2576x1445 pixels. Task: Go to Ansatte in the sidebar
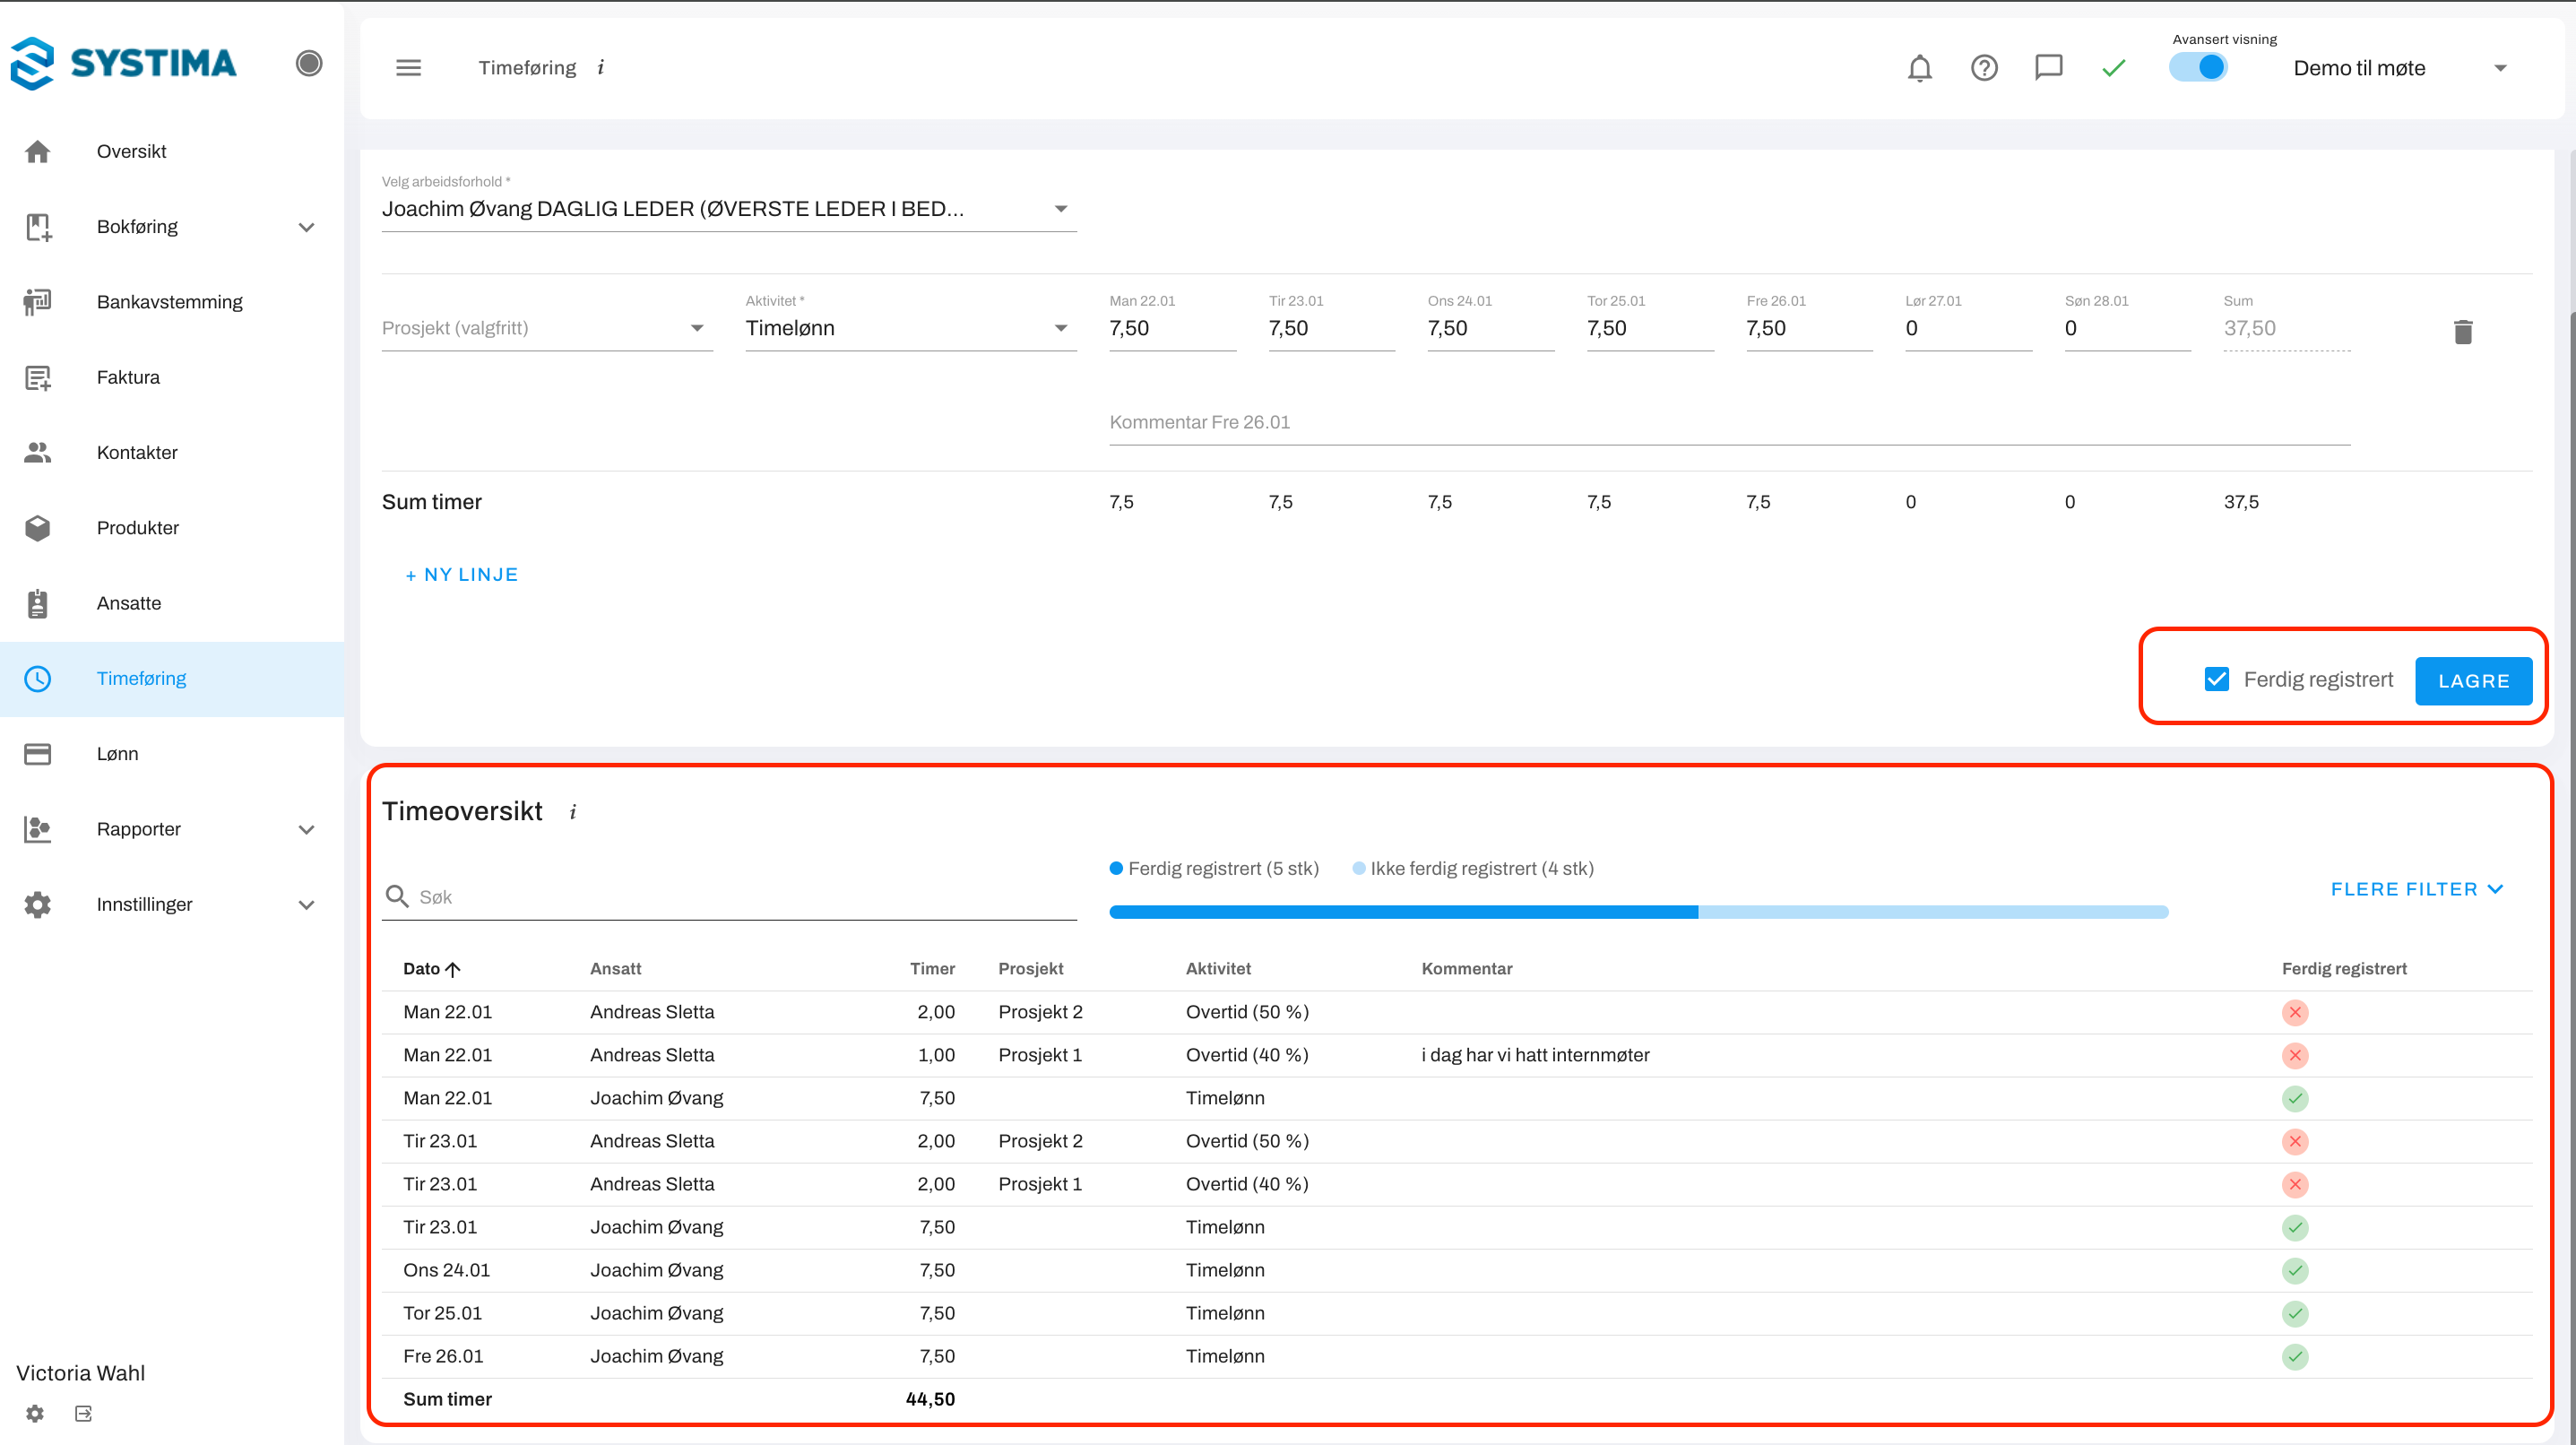(128, 603)
